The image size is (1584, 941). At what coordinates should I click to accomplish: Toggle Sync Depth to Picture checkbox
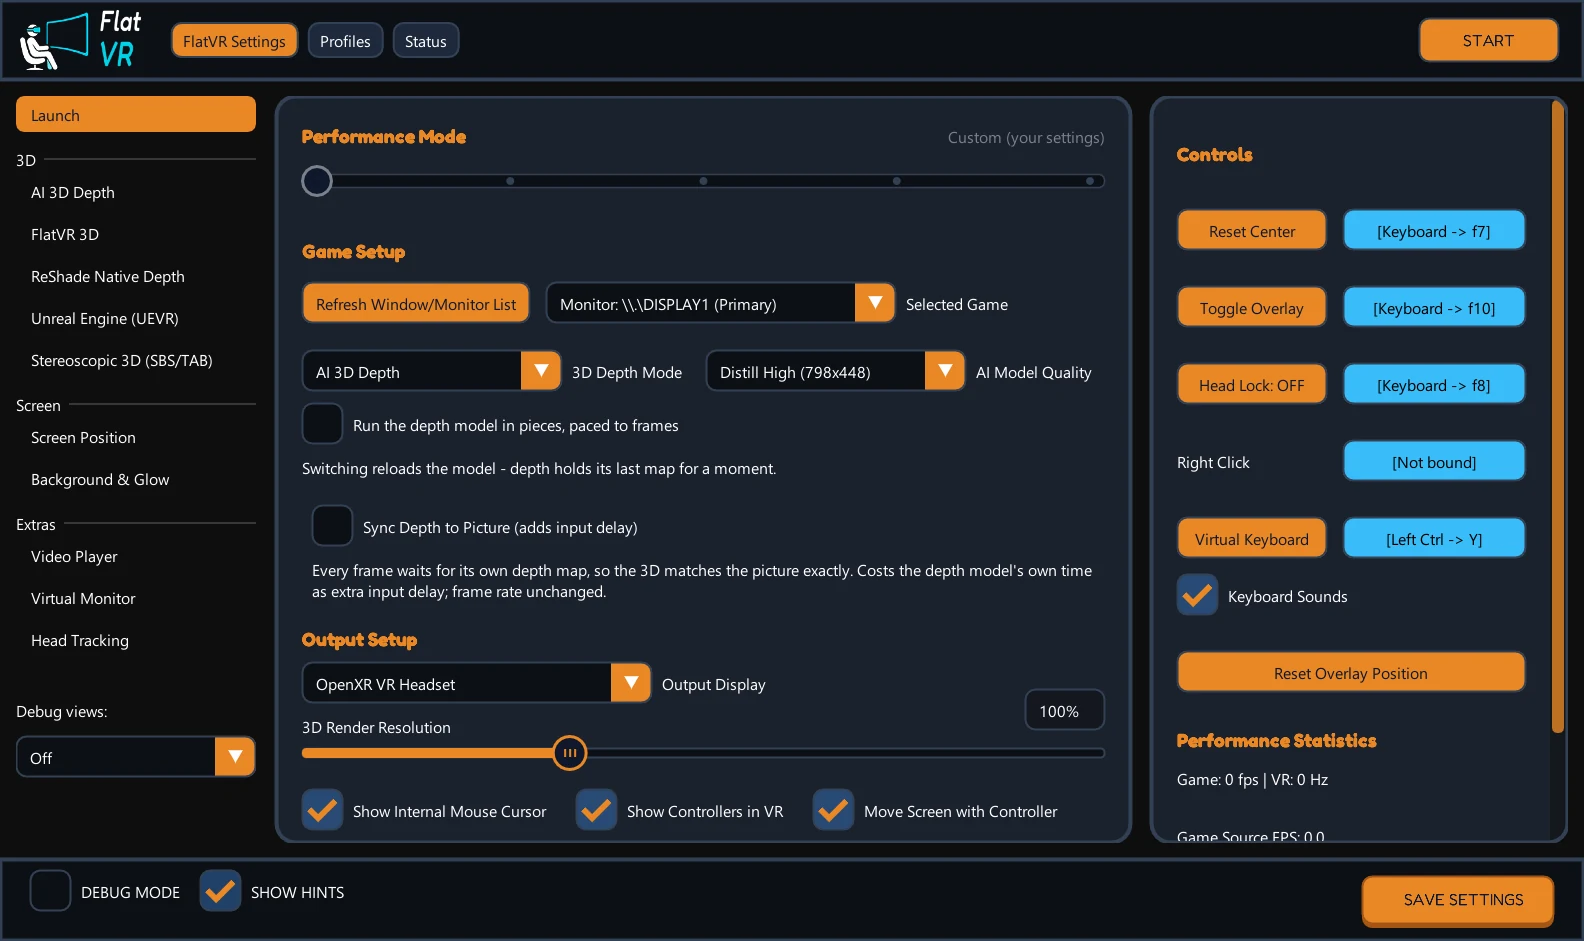coord(332,526)
